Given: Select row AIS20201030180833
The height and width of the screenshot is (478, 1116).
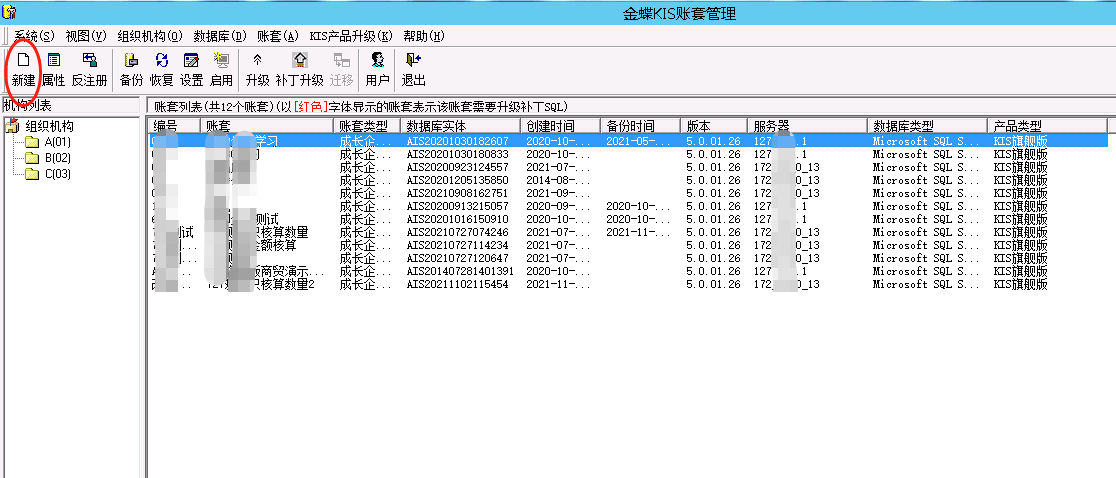Looking at the screenshot, I should coord(627,154).
